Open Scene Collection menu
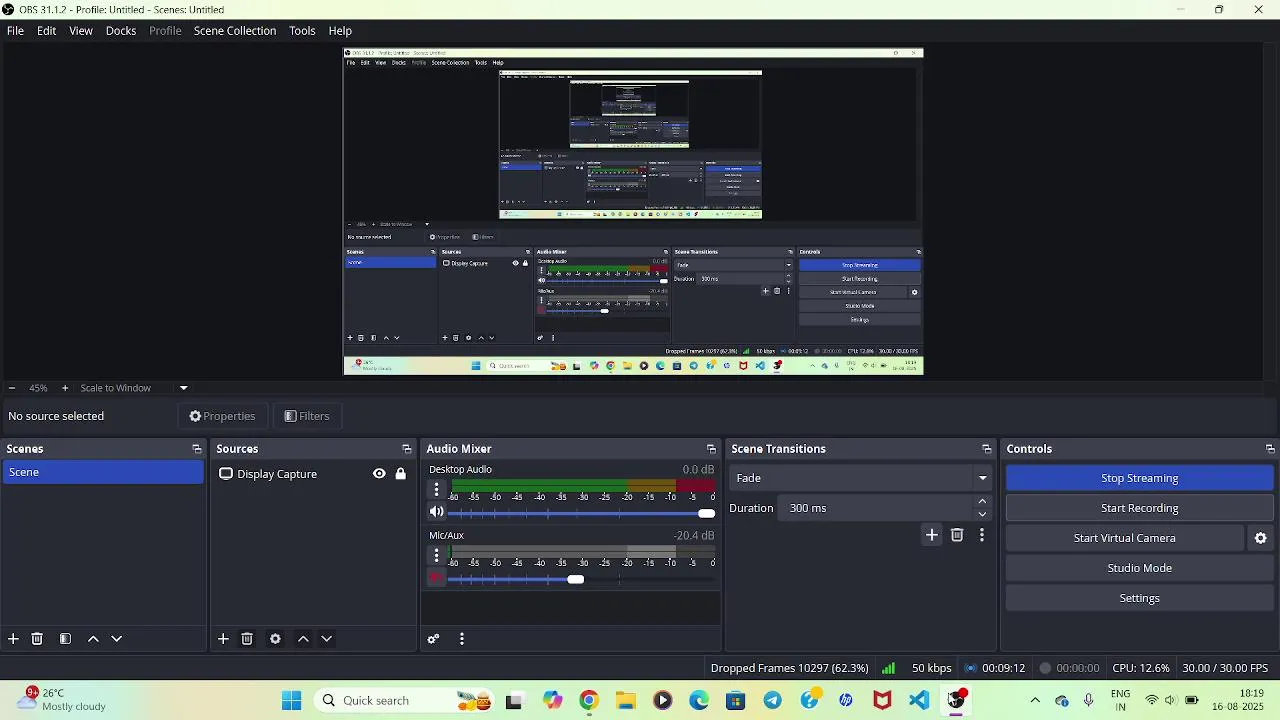 coord(235,31)
